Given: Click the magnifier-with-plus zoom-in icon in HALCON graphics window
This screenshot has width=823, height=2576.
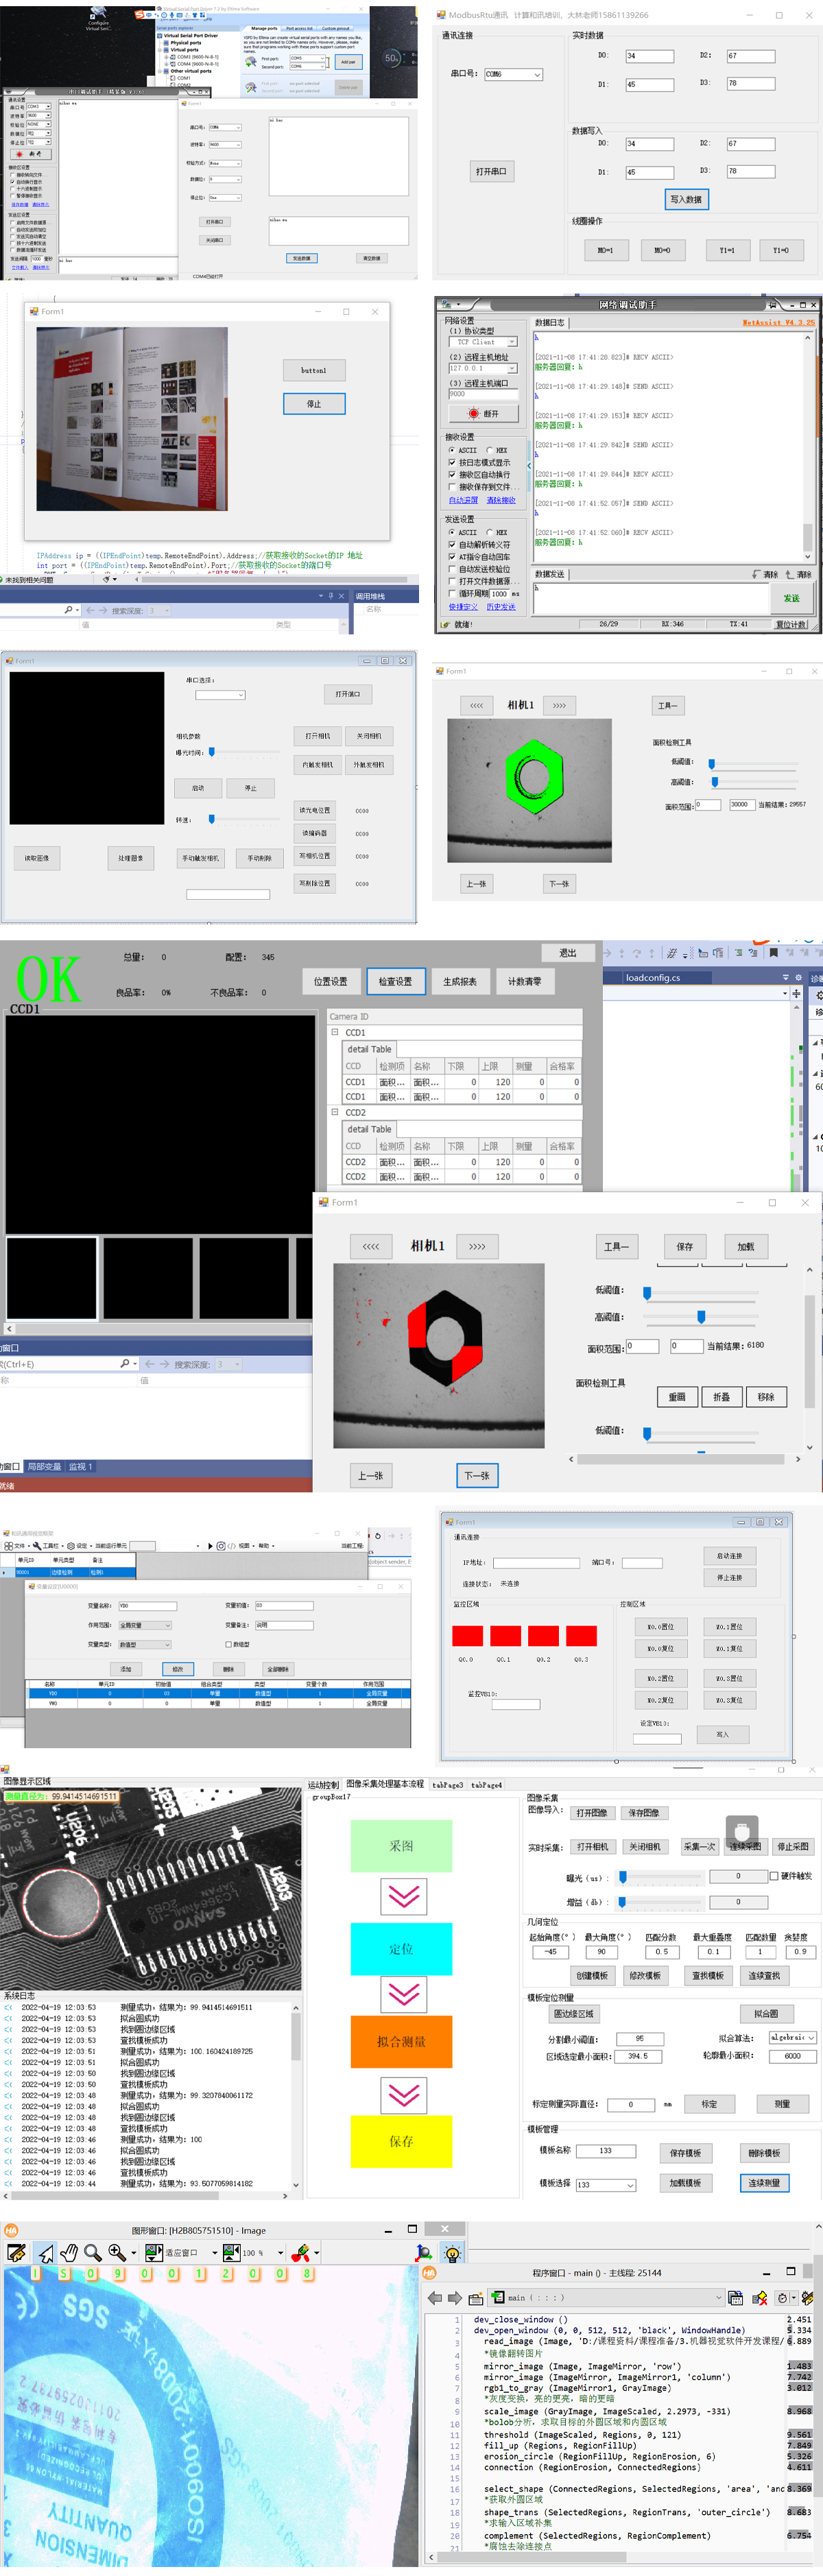Looking at the screenshot, I should coord(118,2253).
